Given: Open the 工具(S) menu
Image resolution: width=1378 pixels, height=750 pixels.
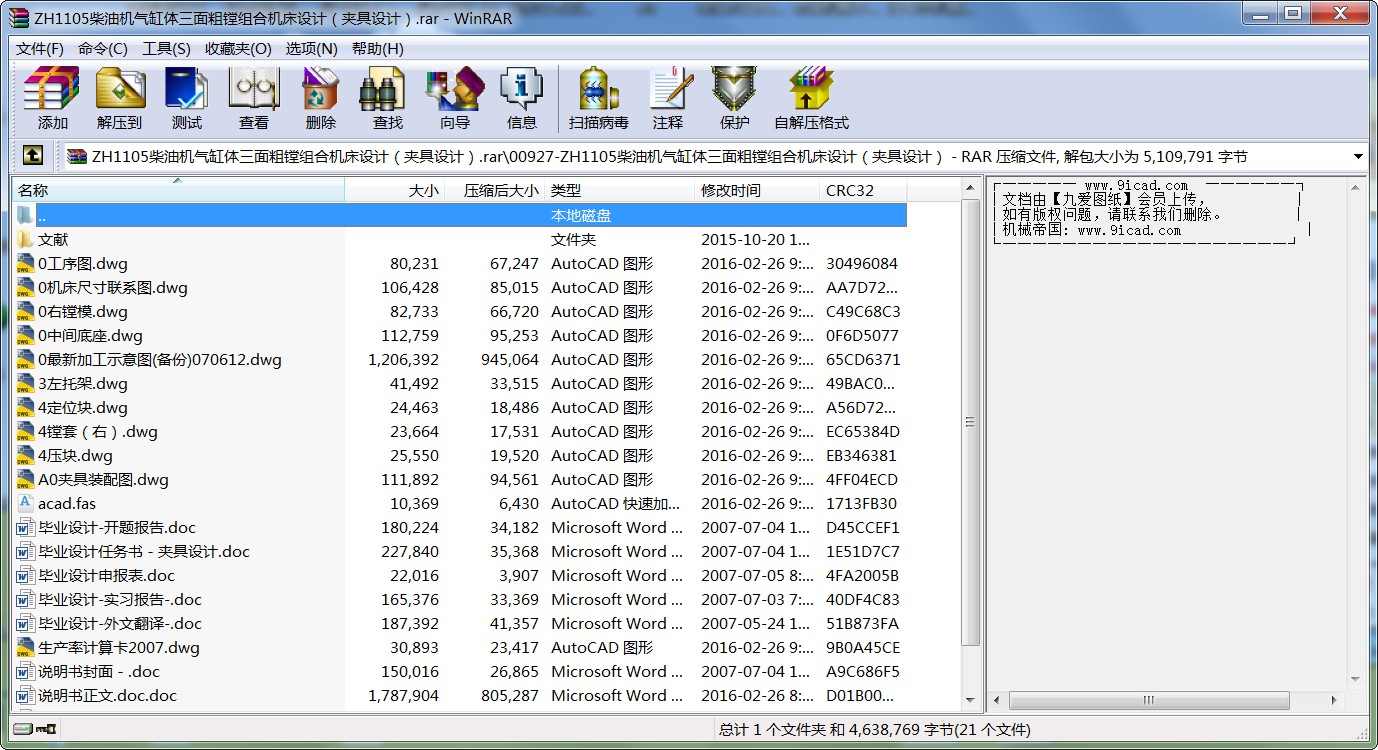Looking at the screenshot, I should click(166, 48).
